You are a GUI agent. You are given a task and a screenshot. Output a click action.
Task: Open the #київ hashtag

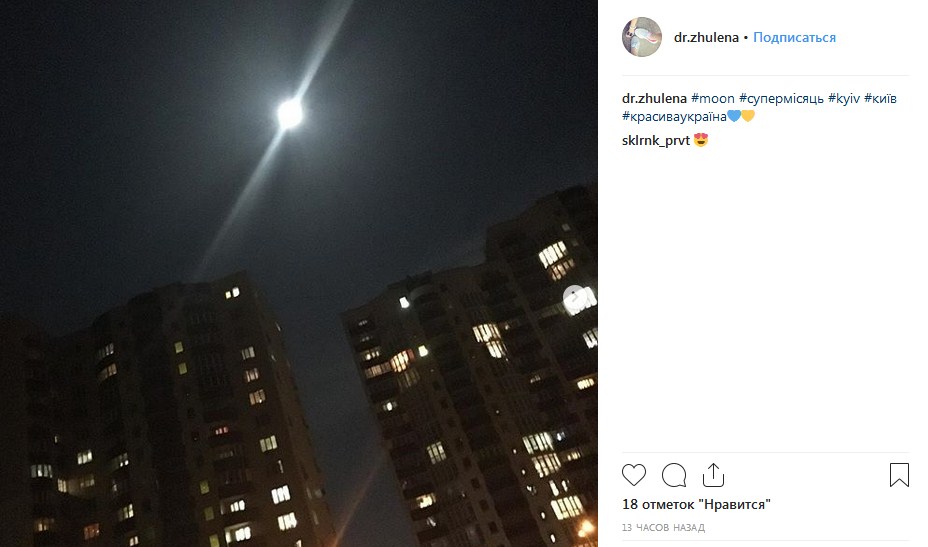pyautogui.click(x=880, y=98)
